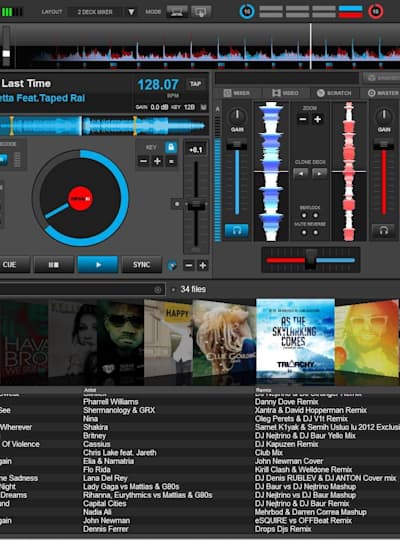400x540 pixels.
Task: Clone deck with the left arrow
Action: pyautogui.click(x=301, y=174)
